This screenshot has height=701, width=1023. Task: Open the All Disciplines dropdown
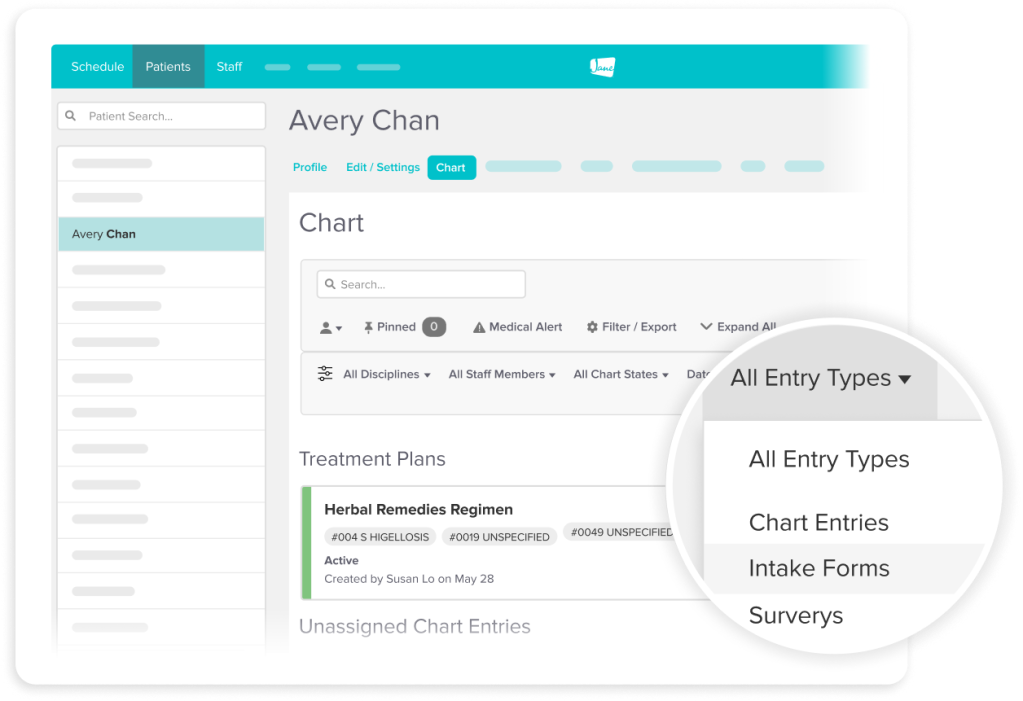pyautogui.click(x=386, y=373)
